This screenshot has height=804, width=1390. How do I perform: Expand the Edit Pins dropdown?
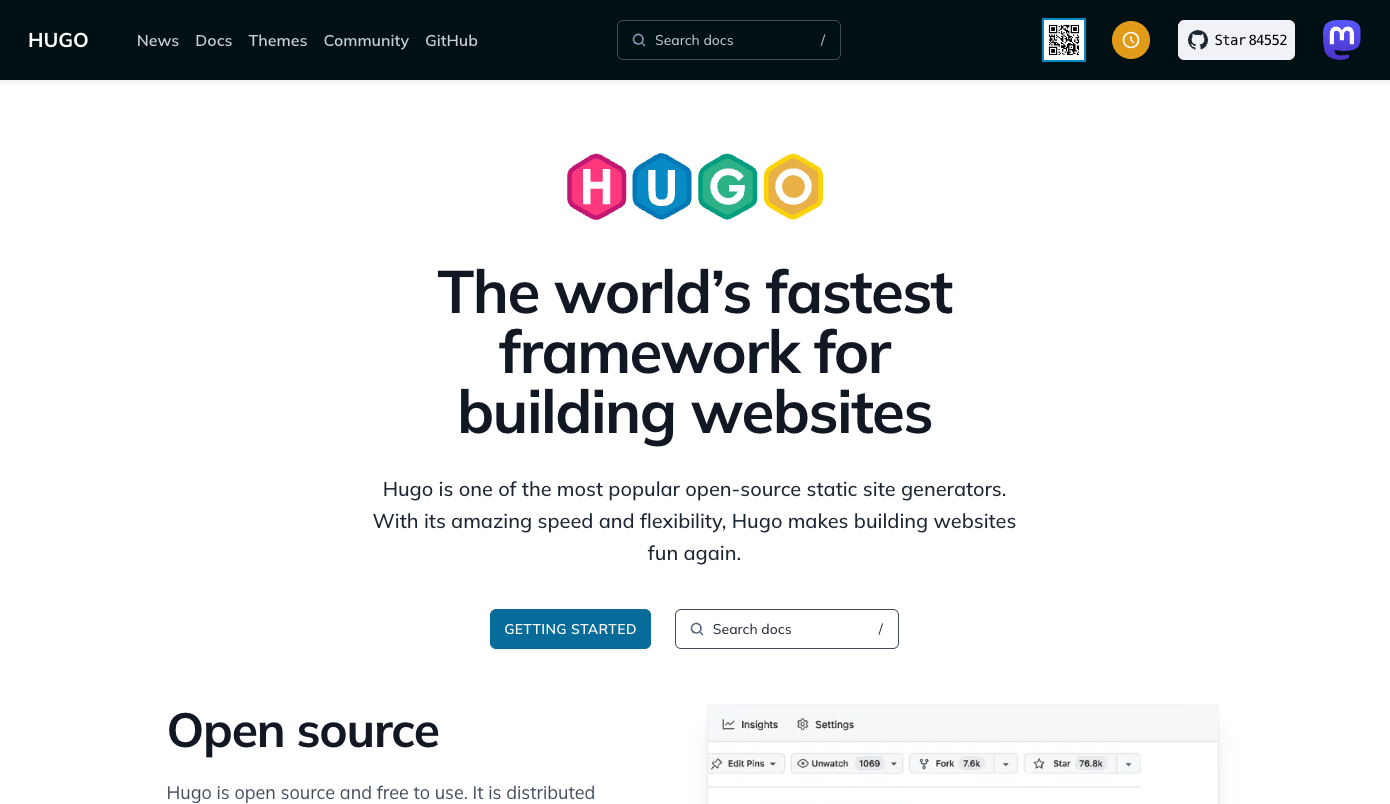coord(747,763)
